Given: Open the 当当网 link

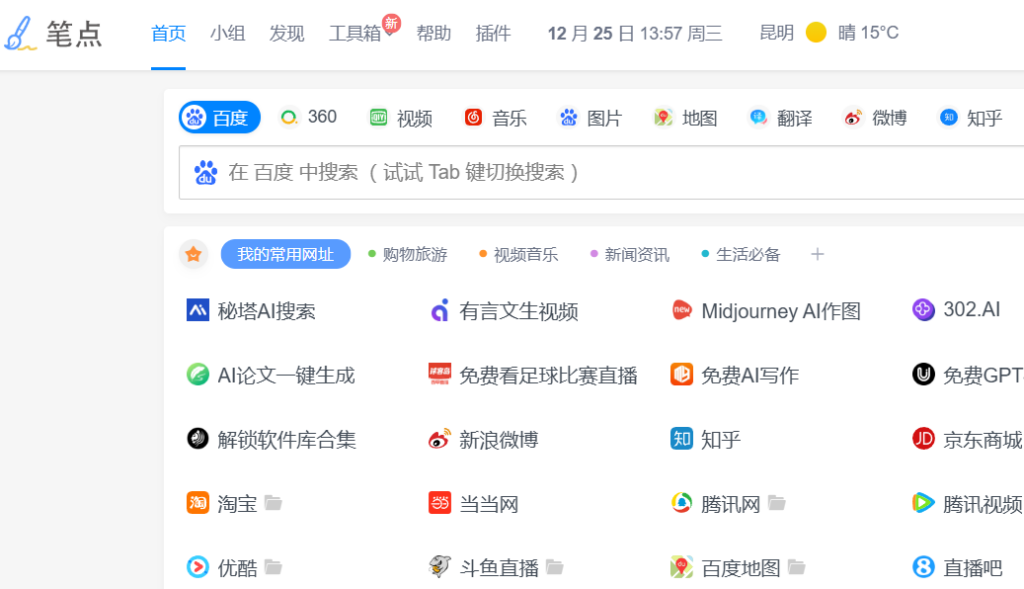Looking at the screenshot, I should (x=473, y=503).
